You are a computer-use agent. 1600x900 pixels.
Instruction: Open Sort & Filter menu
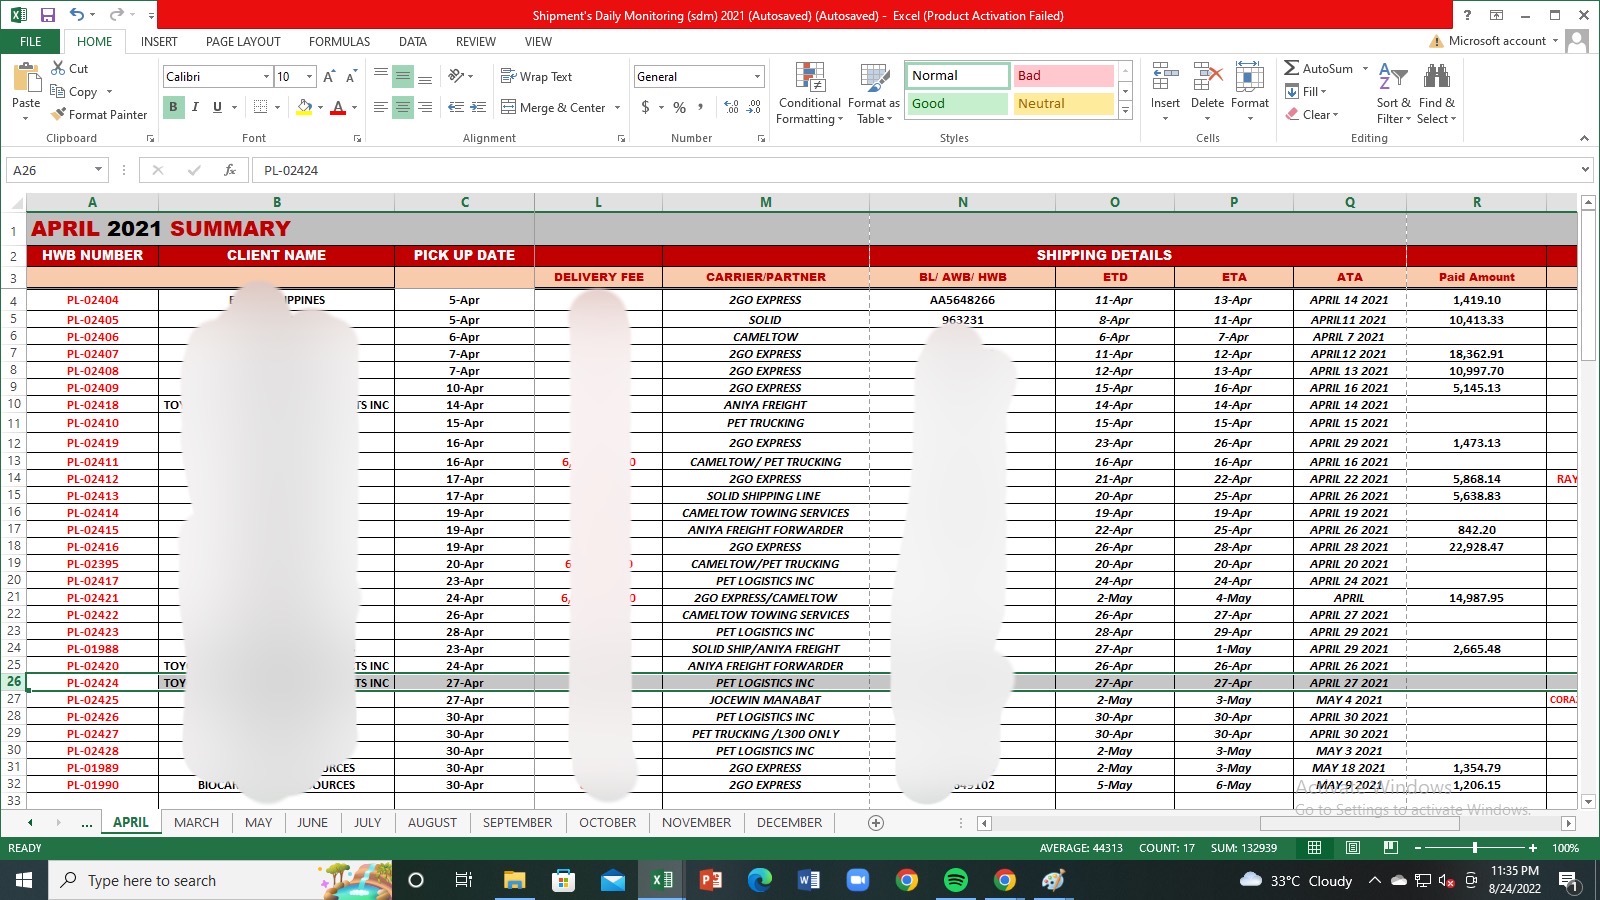coord(1393,93)
